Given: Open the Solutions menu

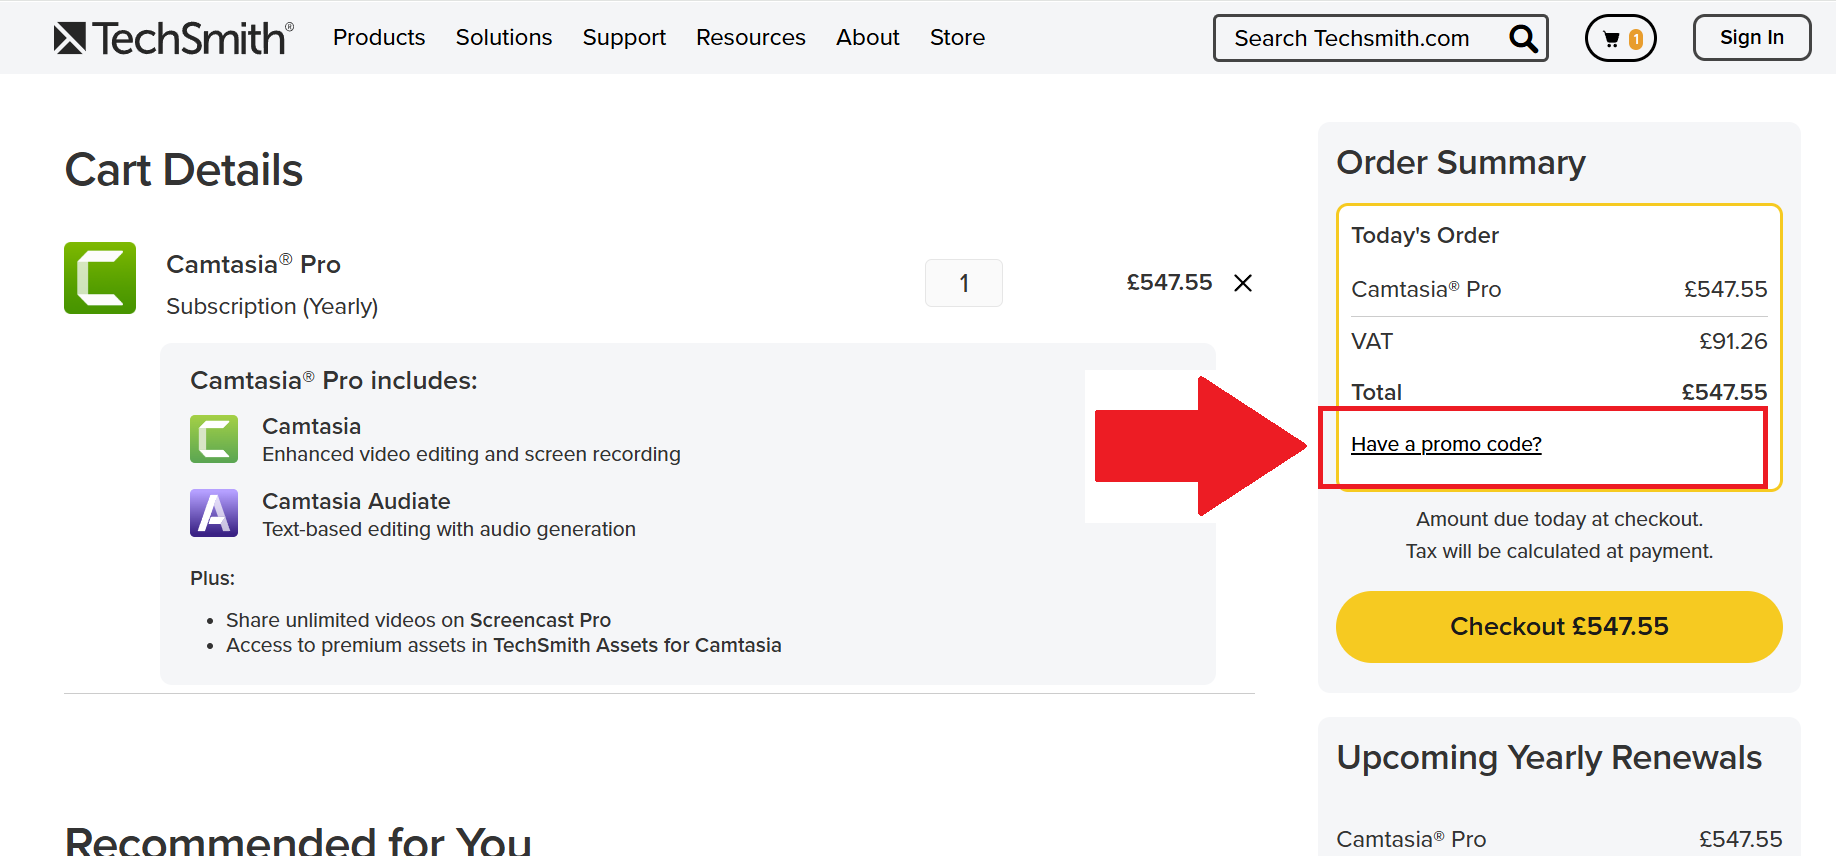Looking at the screenshot, I should point(504,37).
